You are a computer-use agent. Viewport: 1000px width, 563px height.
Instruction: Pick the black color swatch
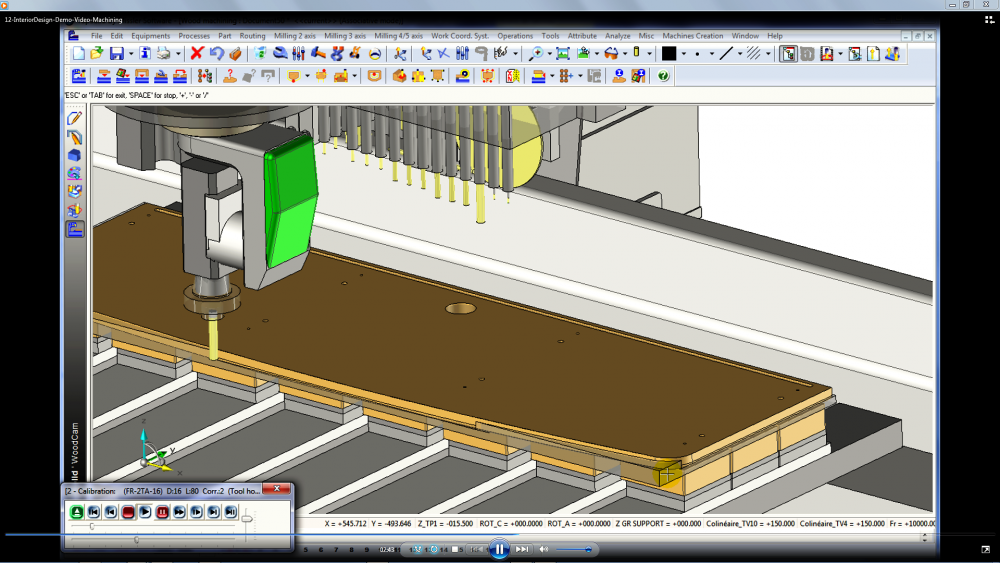click(668, 54)
